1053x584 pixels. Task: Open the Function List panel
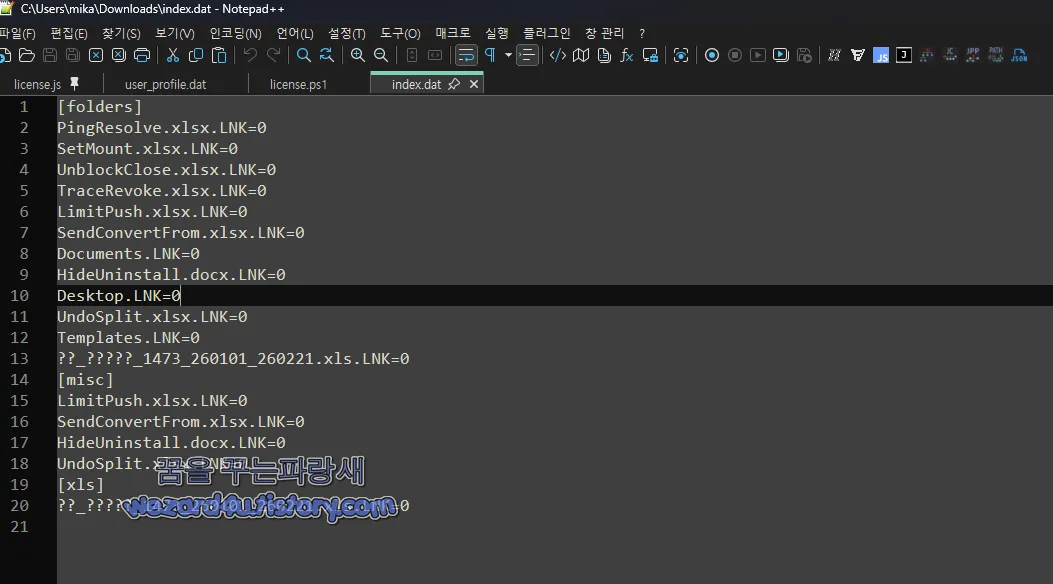point(627,56)
